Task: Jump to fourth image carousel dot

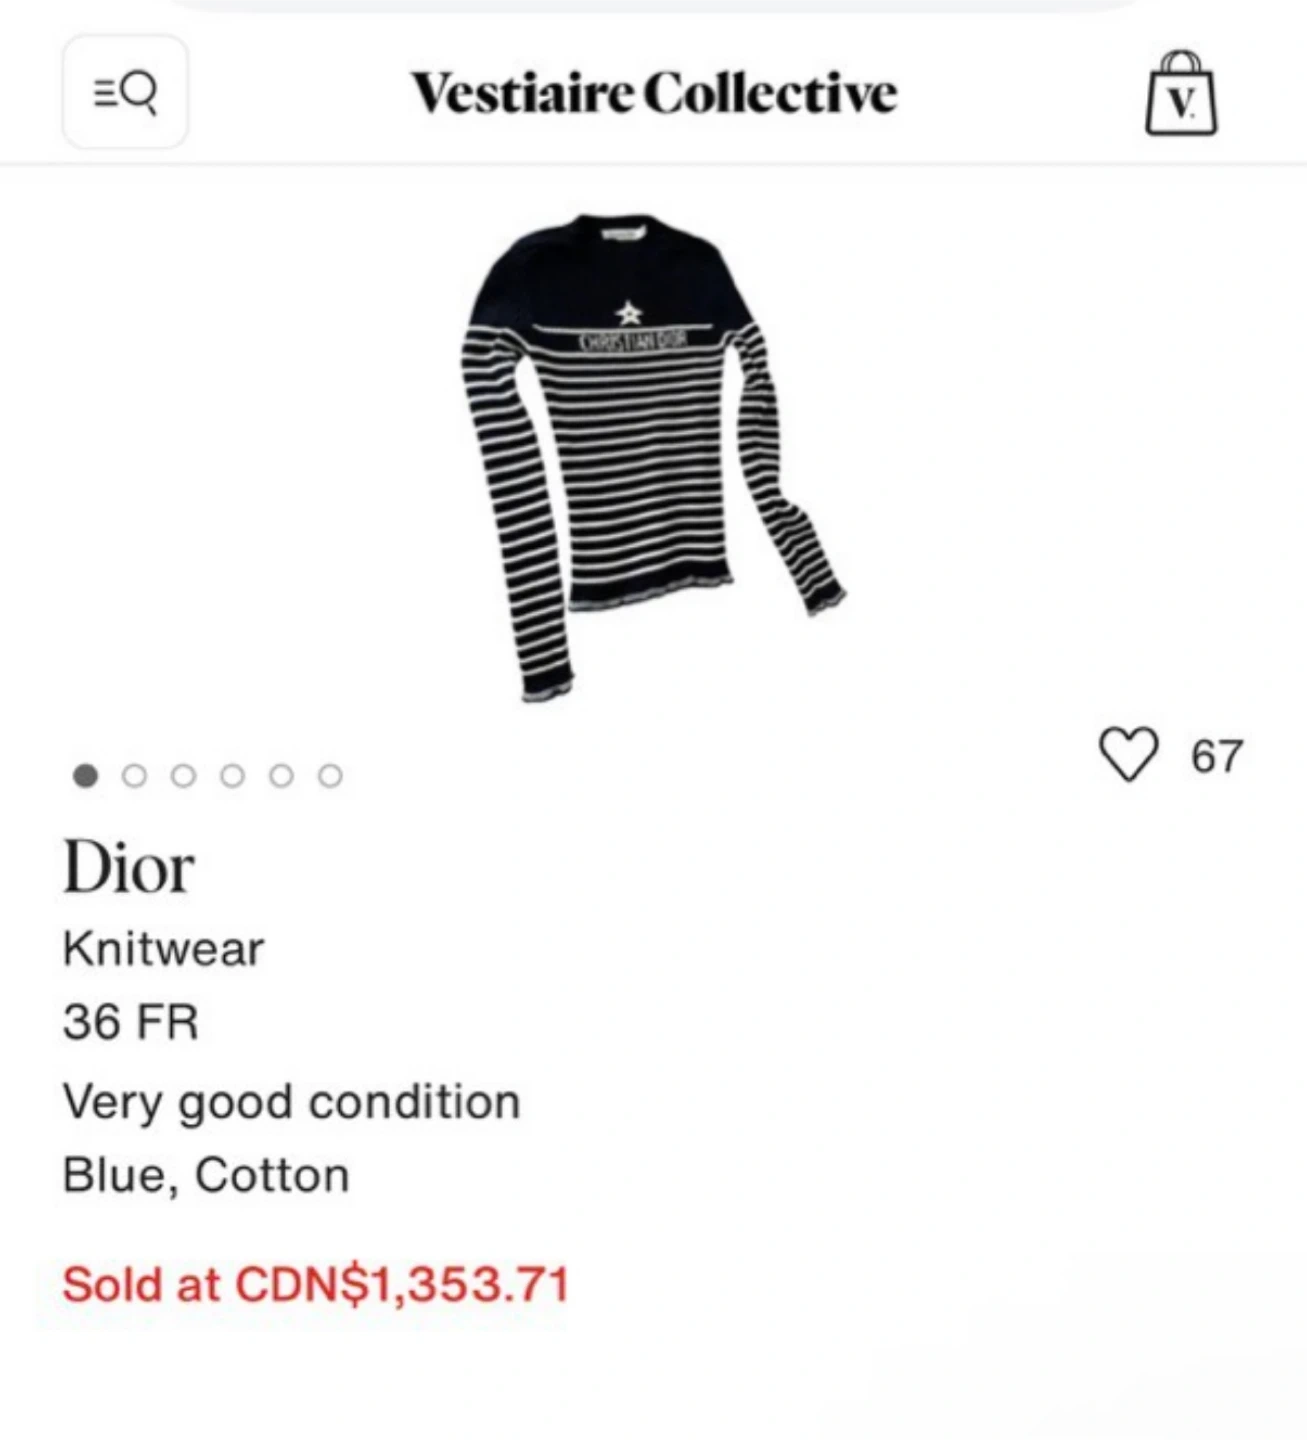Action: [232, 776]
